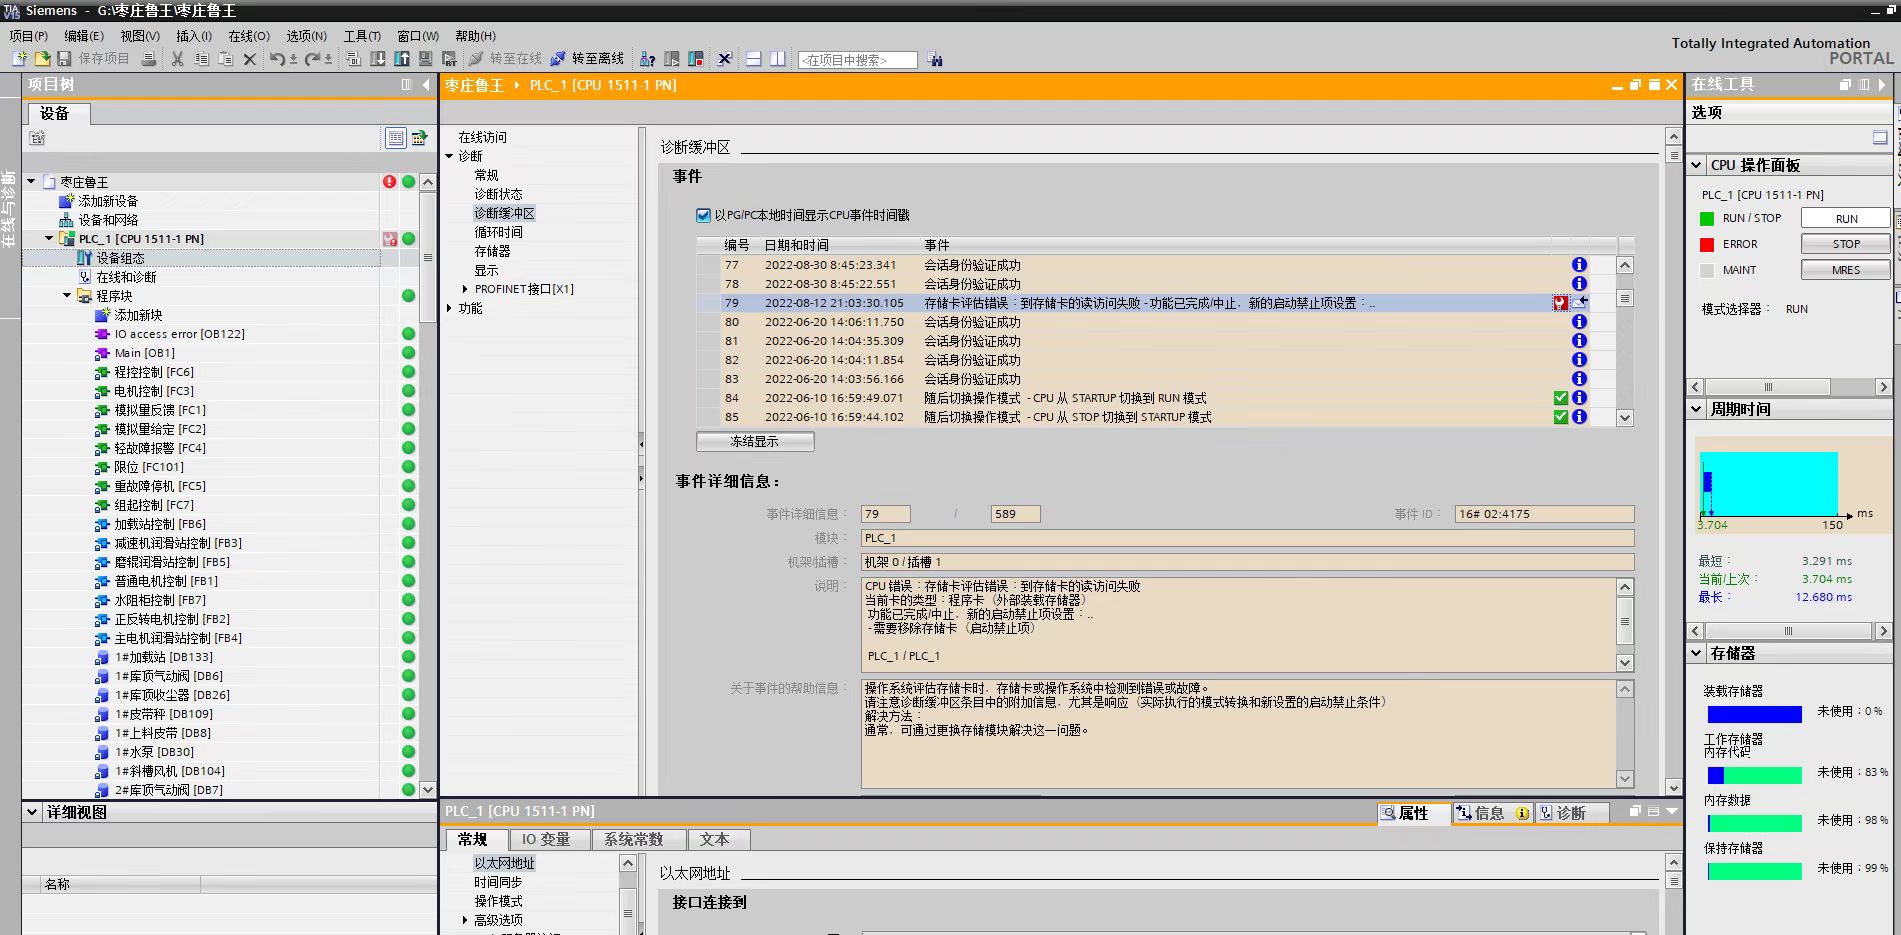Collapse the 详细视图 pane

pyautogui.click(x=33, y=812)
